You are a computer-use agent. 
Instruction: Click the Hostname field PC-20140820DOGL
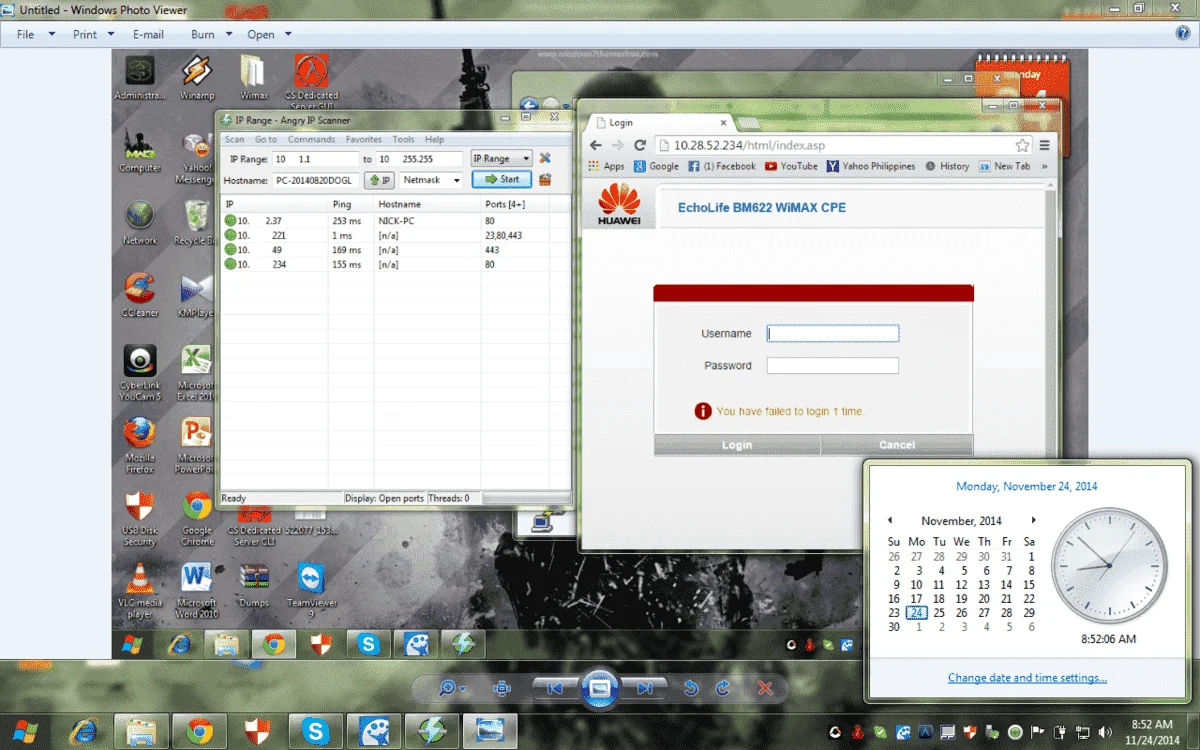pos(315,180)
